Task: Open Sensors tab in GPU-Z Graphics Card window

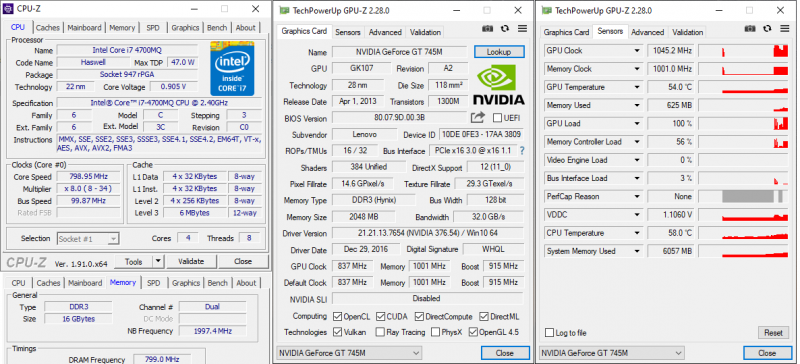Action: 348,32
